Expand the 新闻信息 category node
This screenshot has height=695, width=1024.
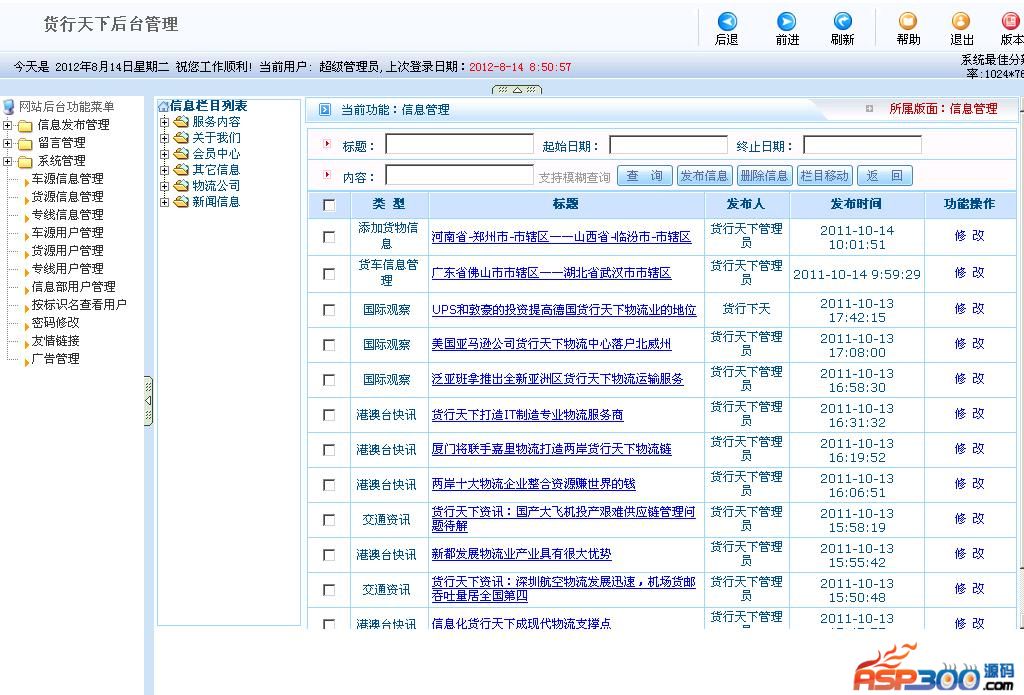165,202
